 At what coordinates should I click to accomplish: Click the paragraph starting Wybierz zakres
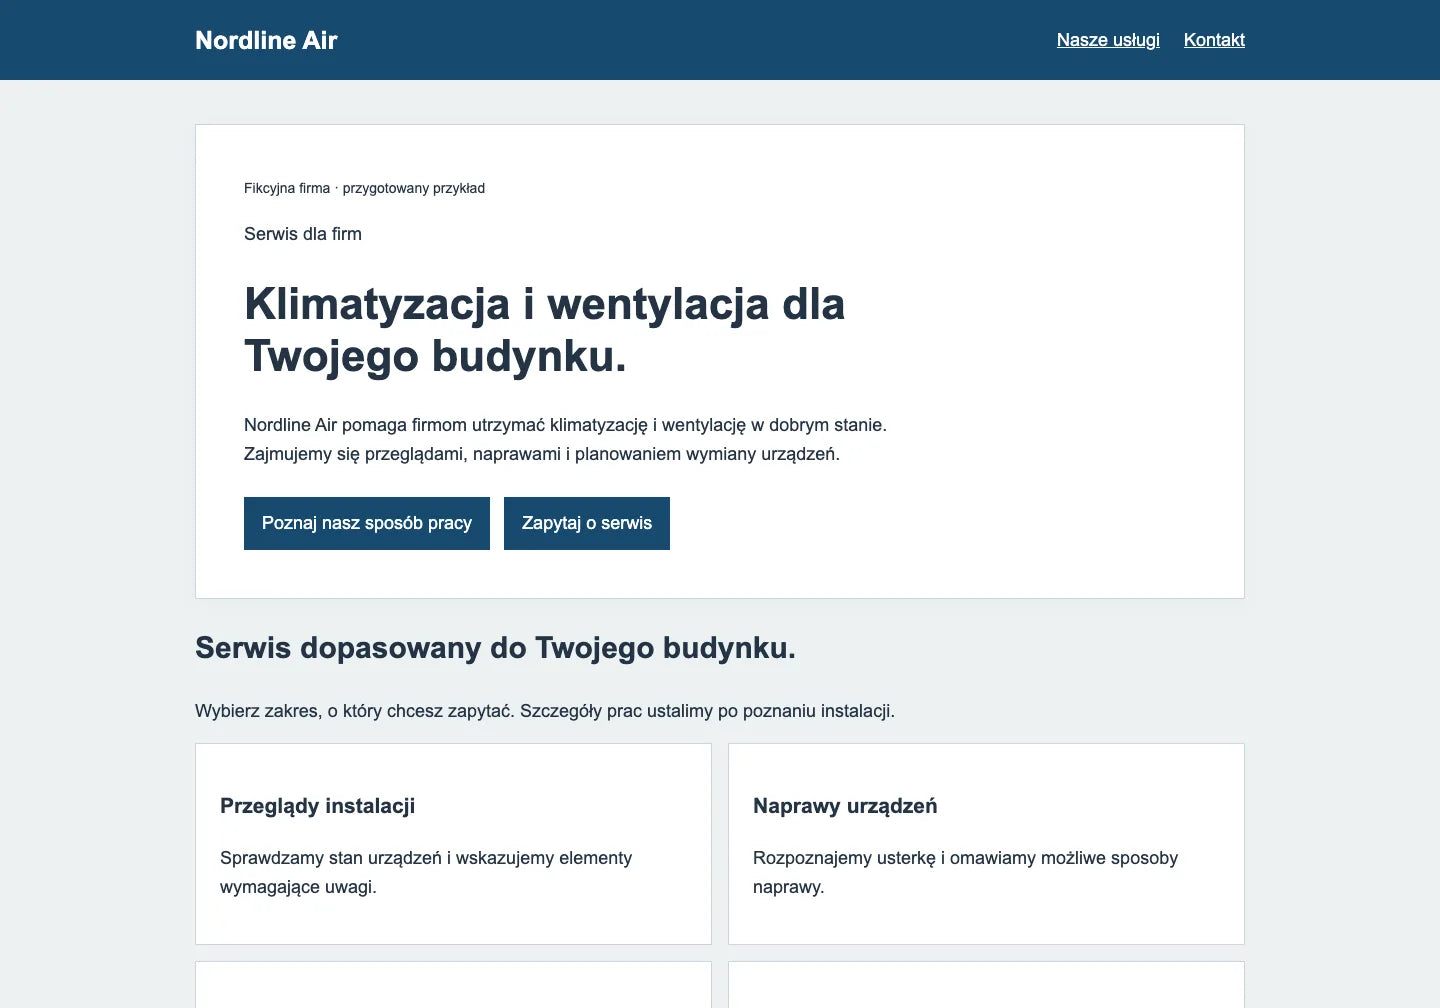tap(545, 711)
